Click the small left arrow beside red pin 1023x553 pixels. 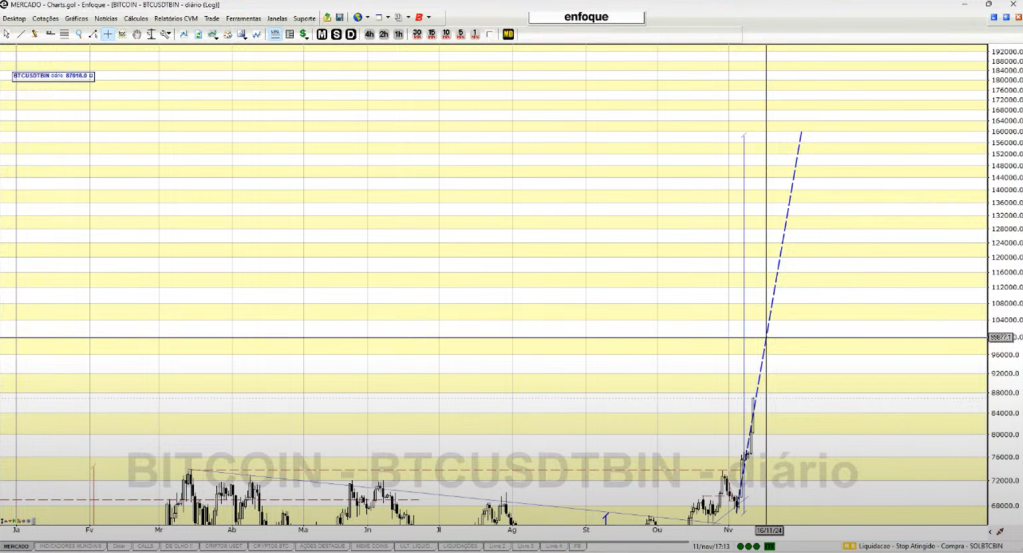pos(990,531)
